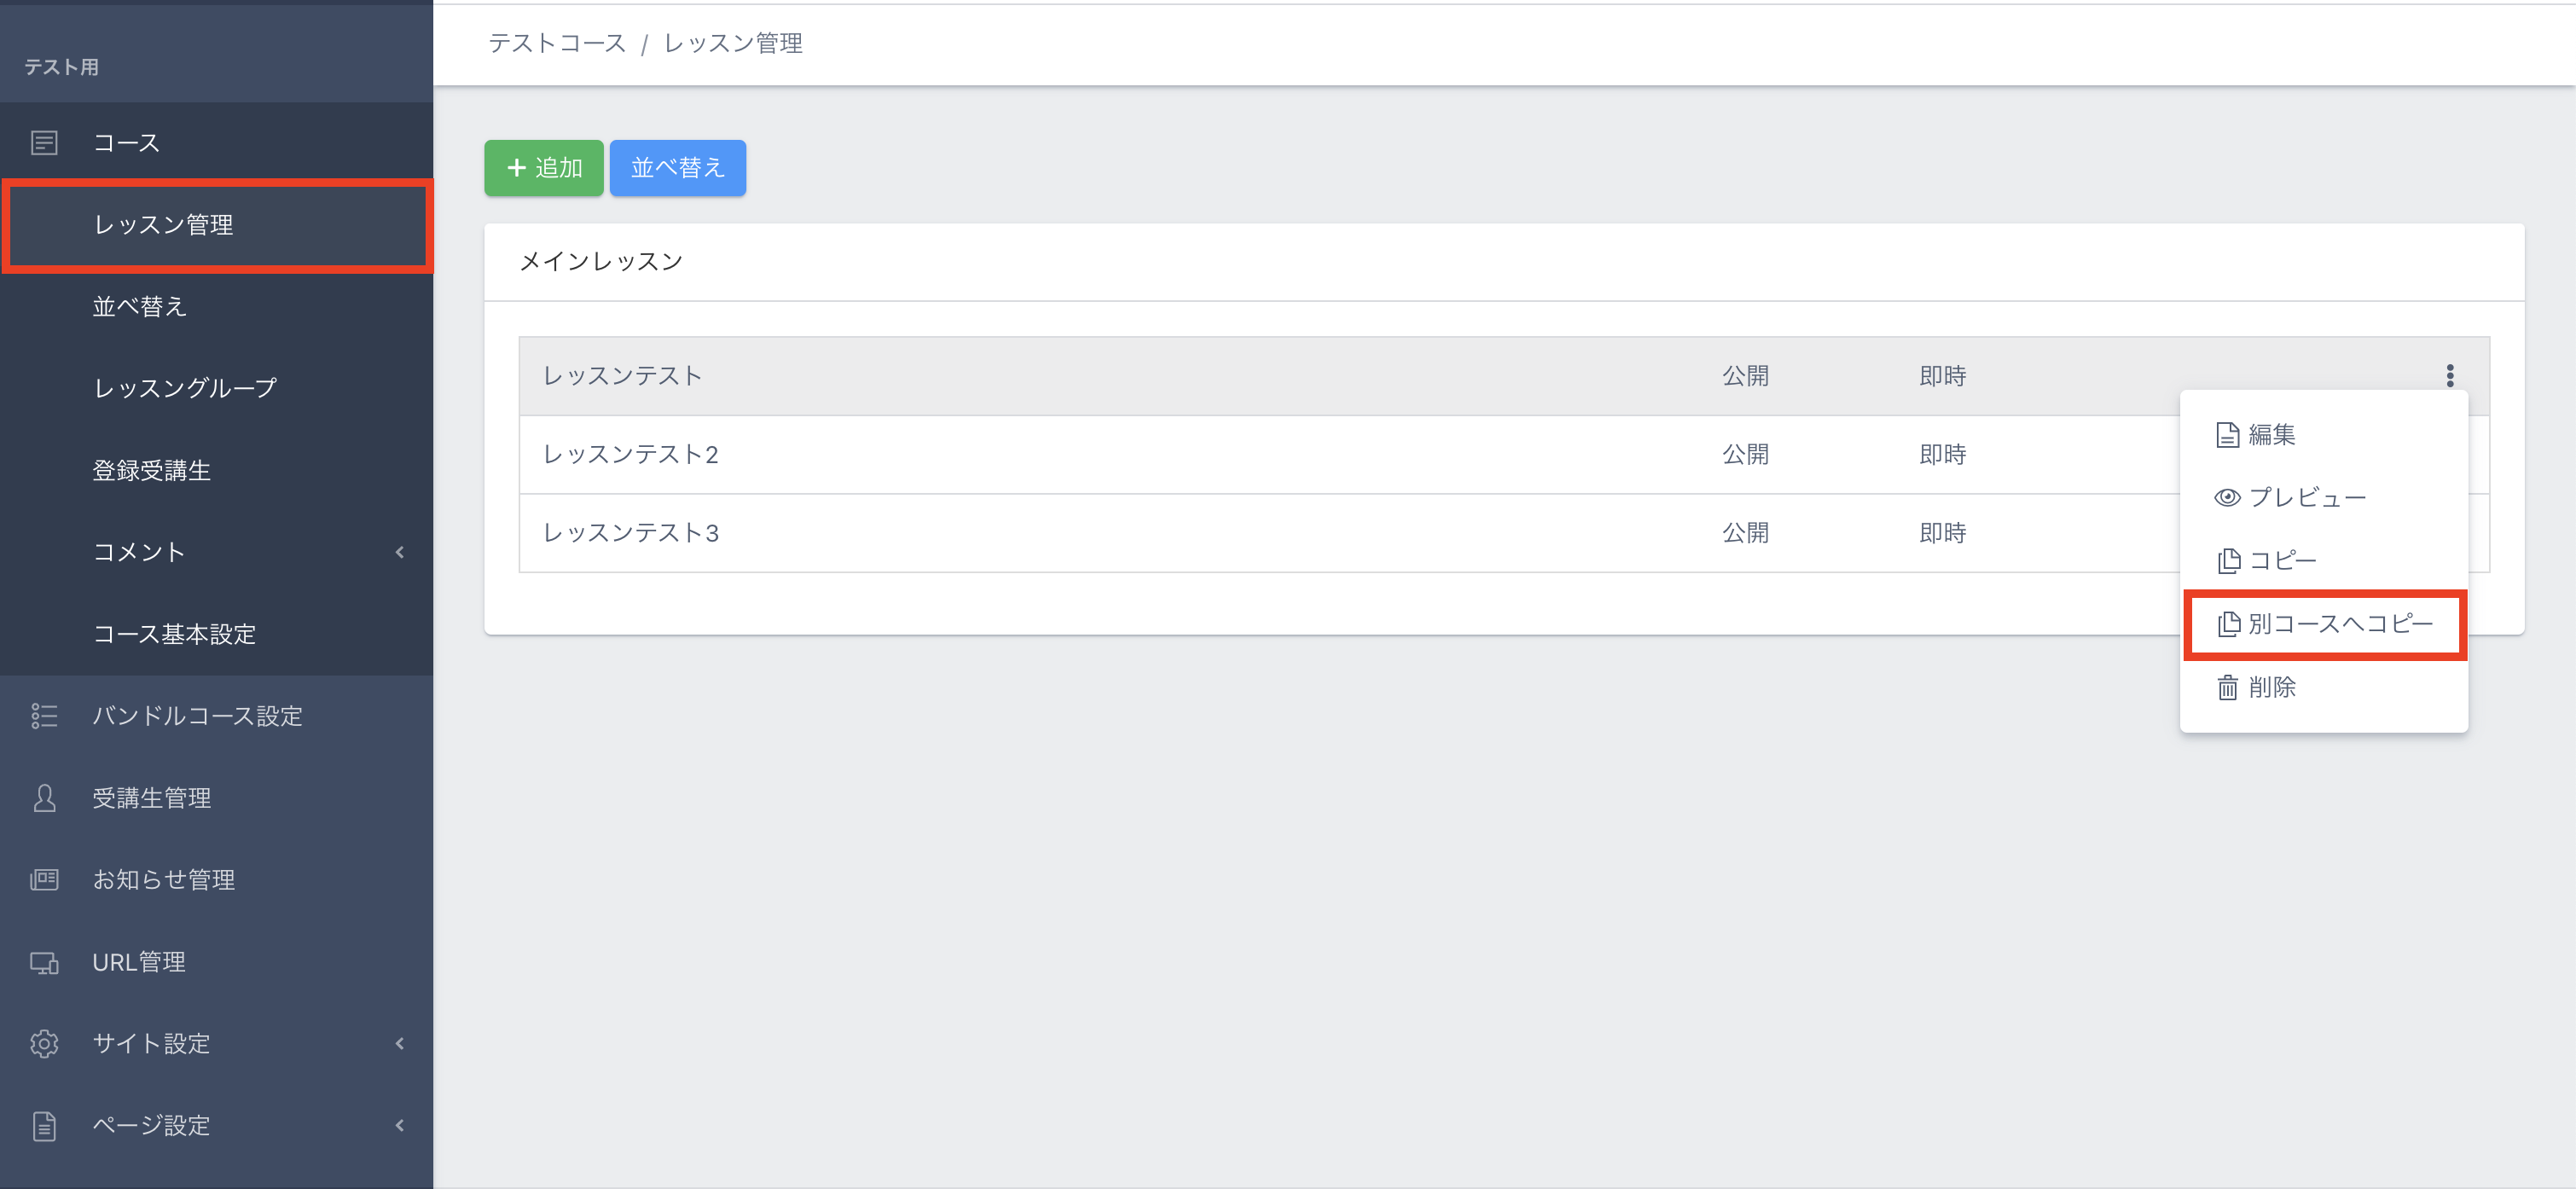The image size is (2576, 1189).
Task: Choose 削除 from the dropdown menu
Action: (x=2269, y=688)
